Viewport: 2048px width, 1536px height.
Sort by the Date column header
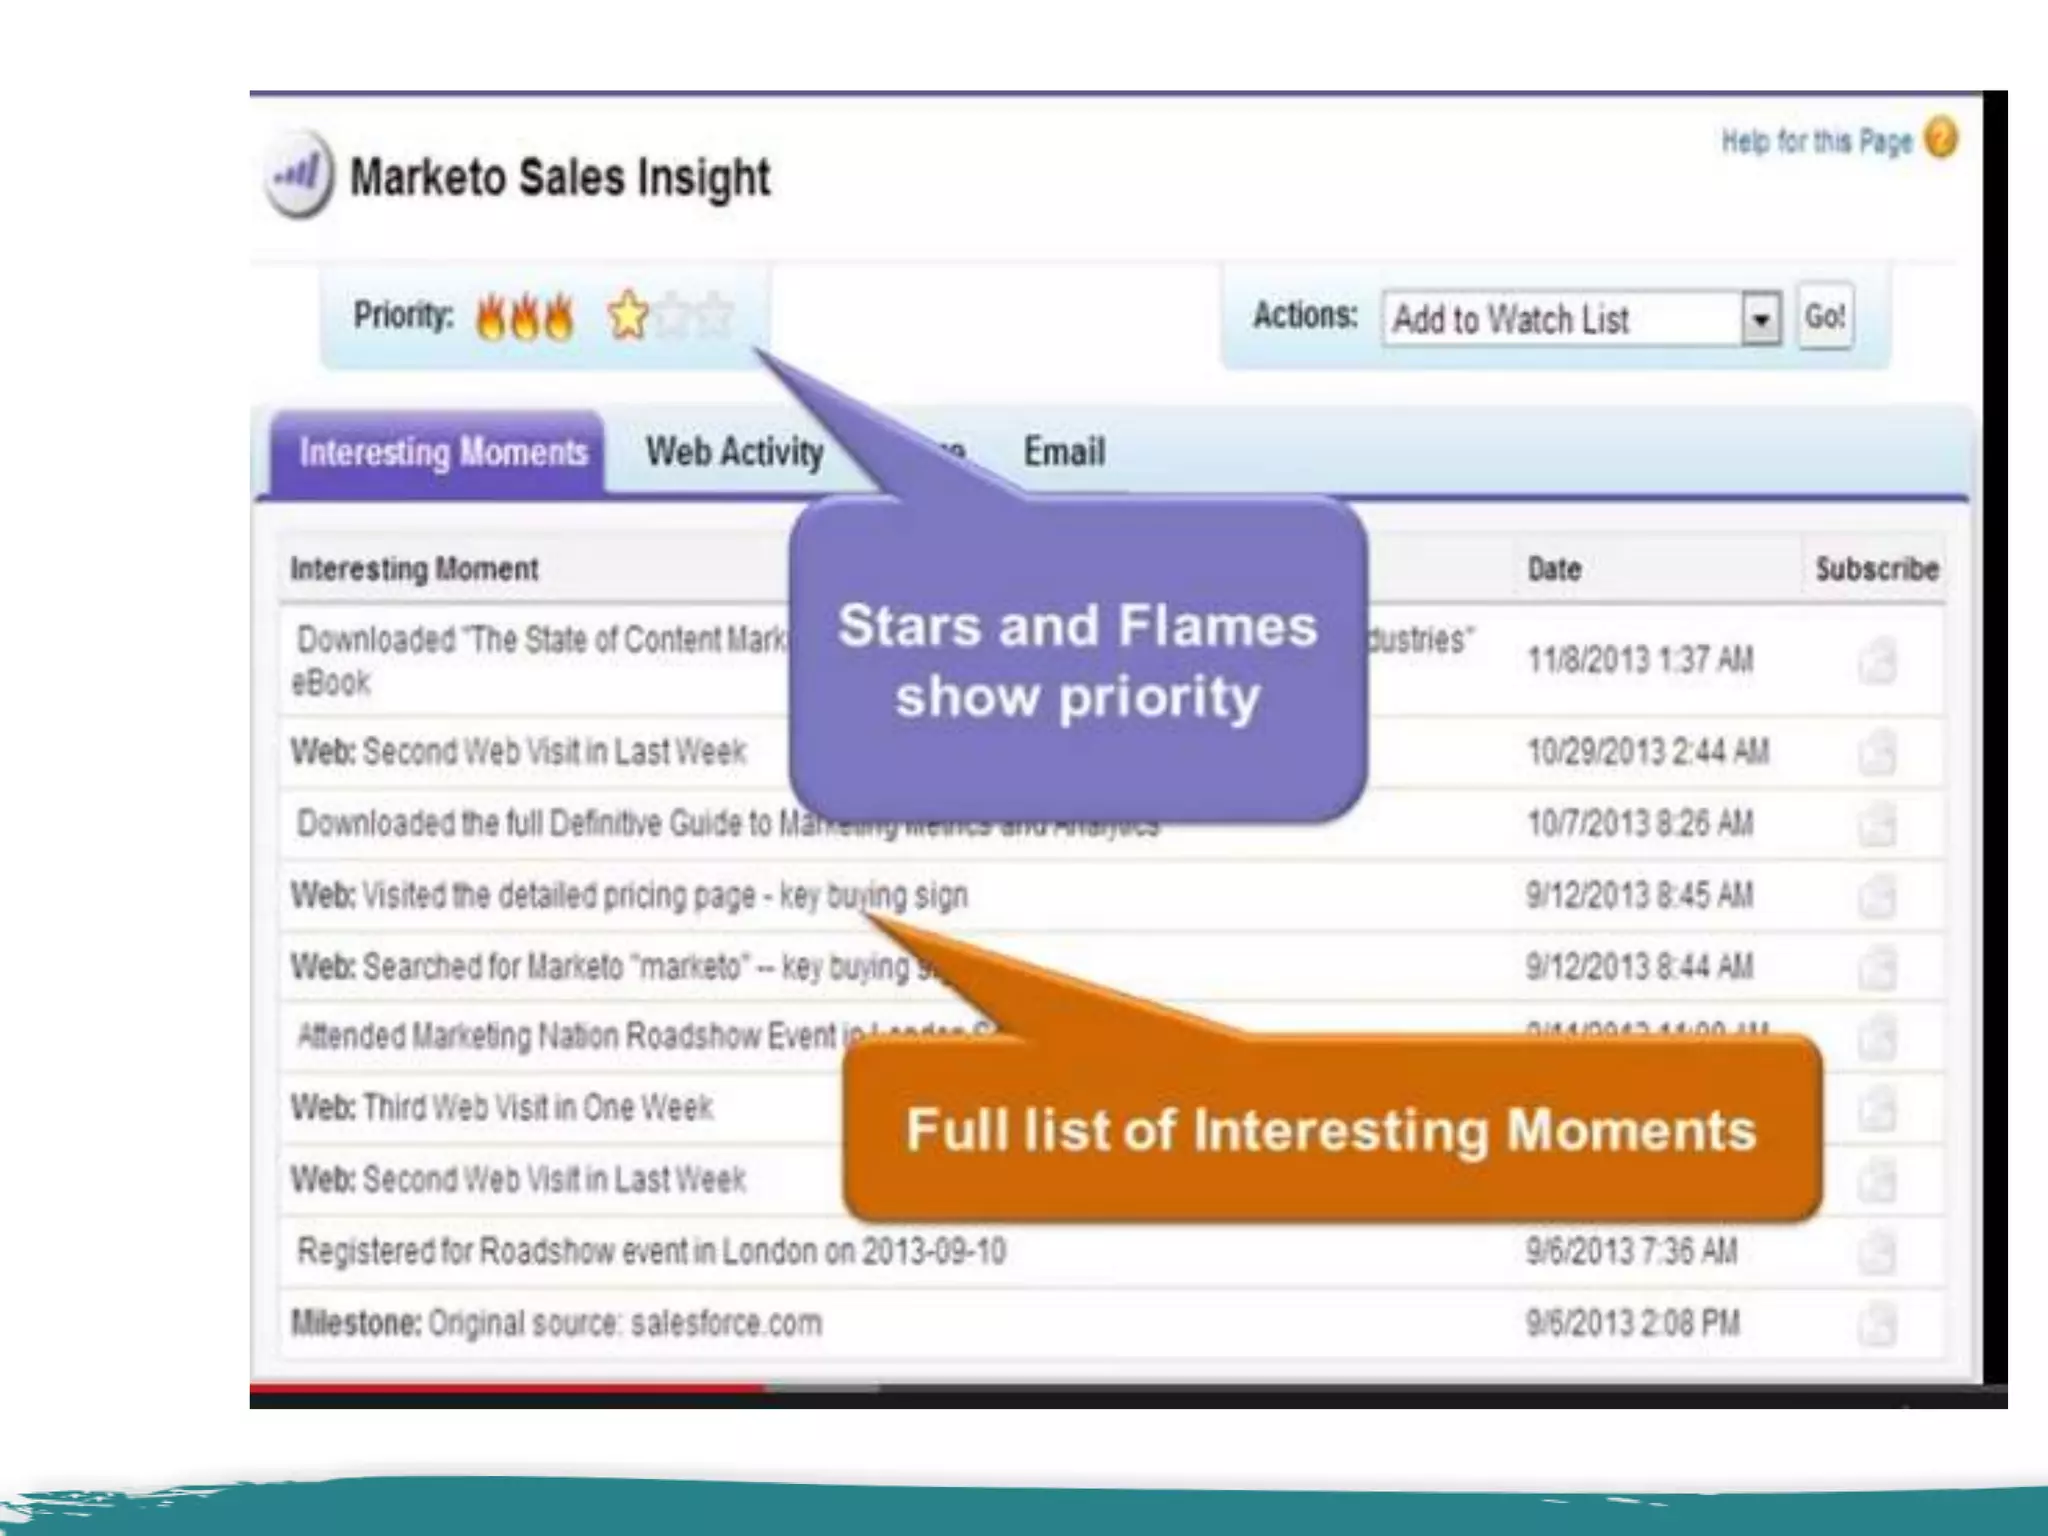1554,569
